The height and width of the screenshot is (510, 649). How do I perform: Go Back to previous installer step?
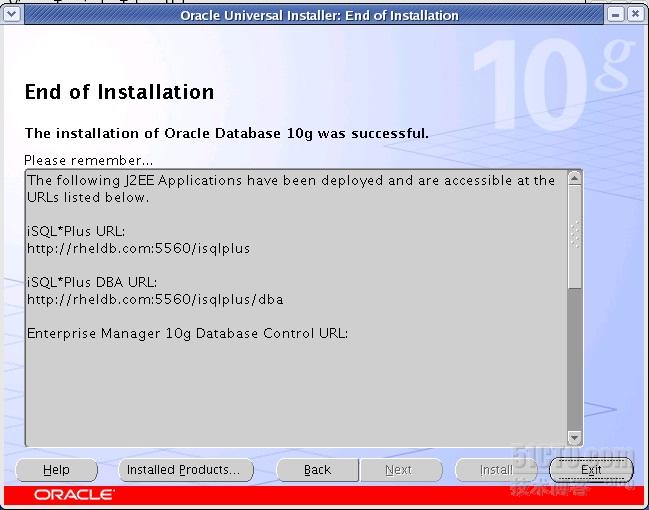317,470
